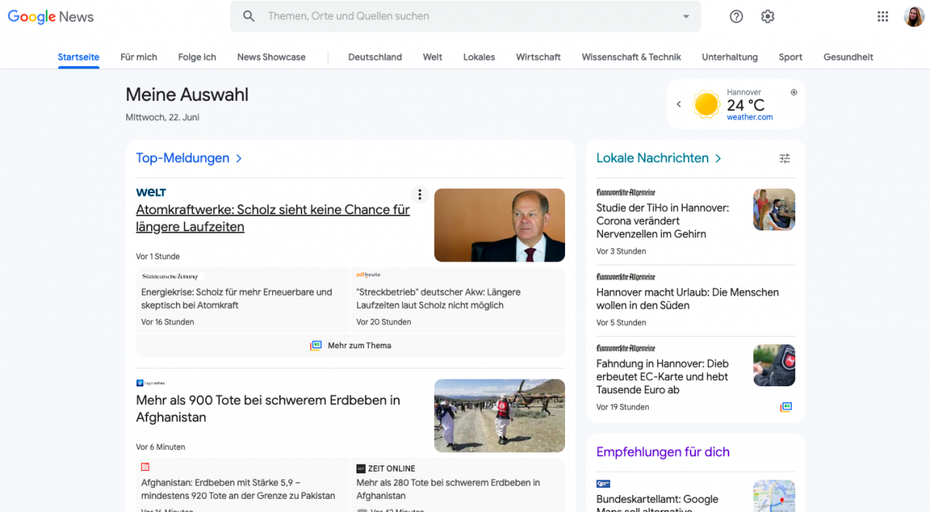Image resolution: width=930 pixels, height=512 pixels.
Task: Open the weather.com link
Action: 750,117
